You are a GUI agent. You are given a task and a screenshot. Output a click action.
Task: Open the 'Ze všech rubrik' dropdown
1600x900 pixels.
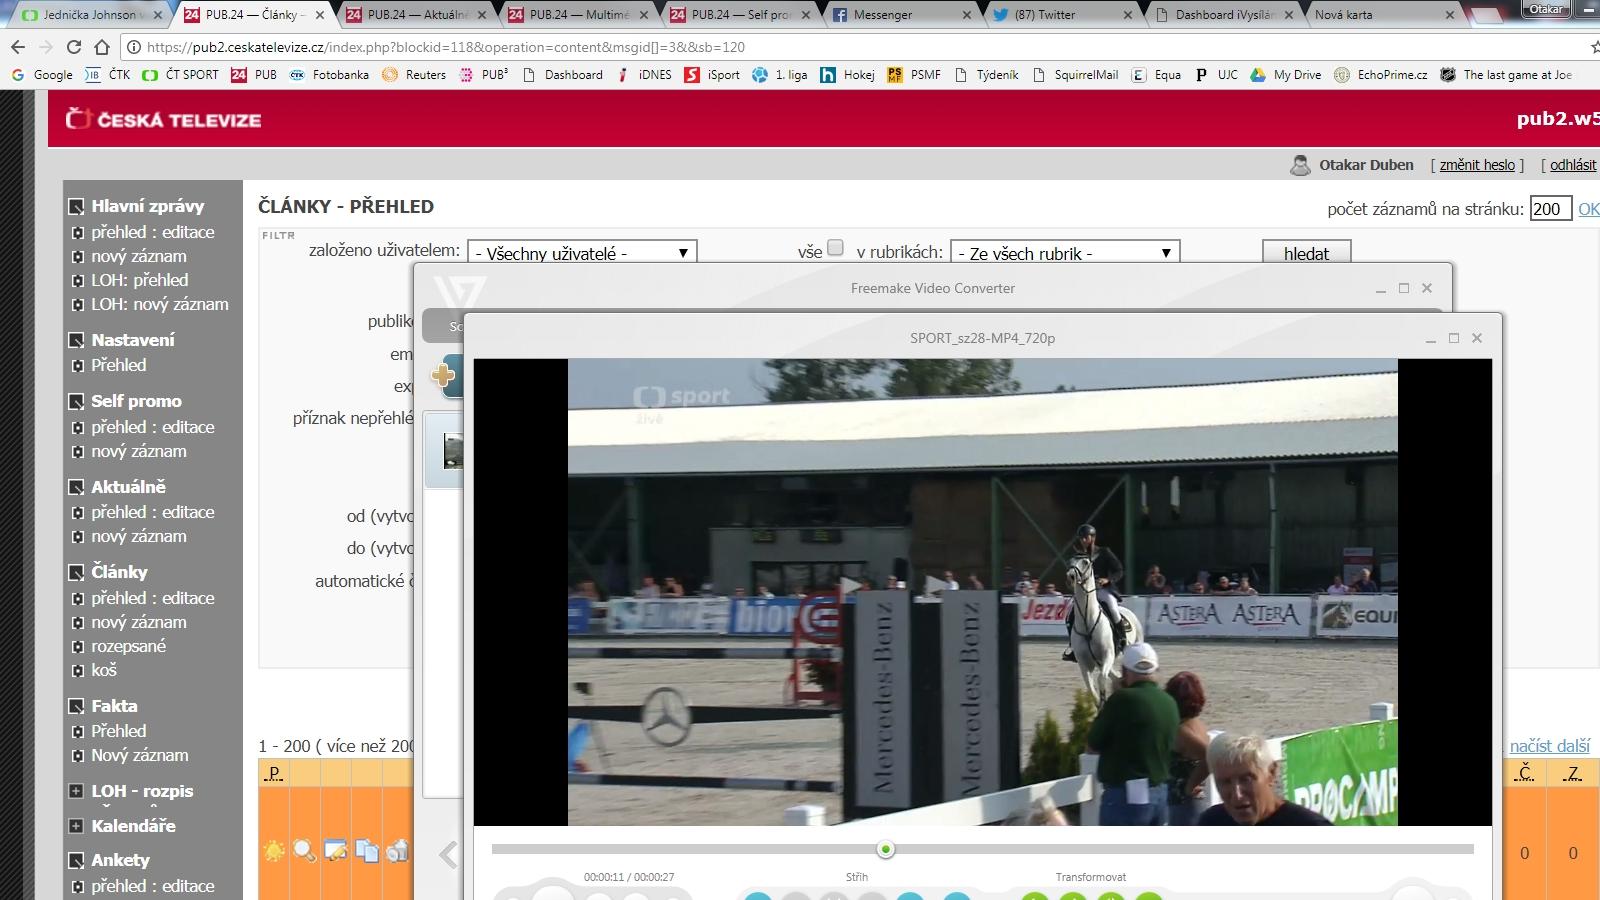tap(1065, 252)
